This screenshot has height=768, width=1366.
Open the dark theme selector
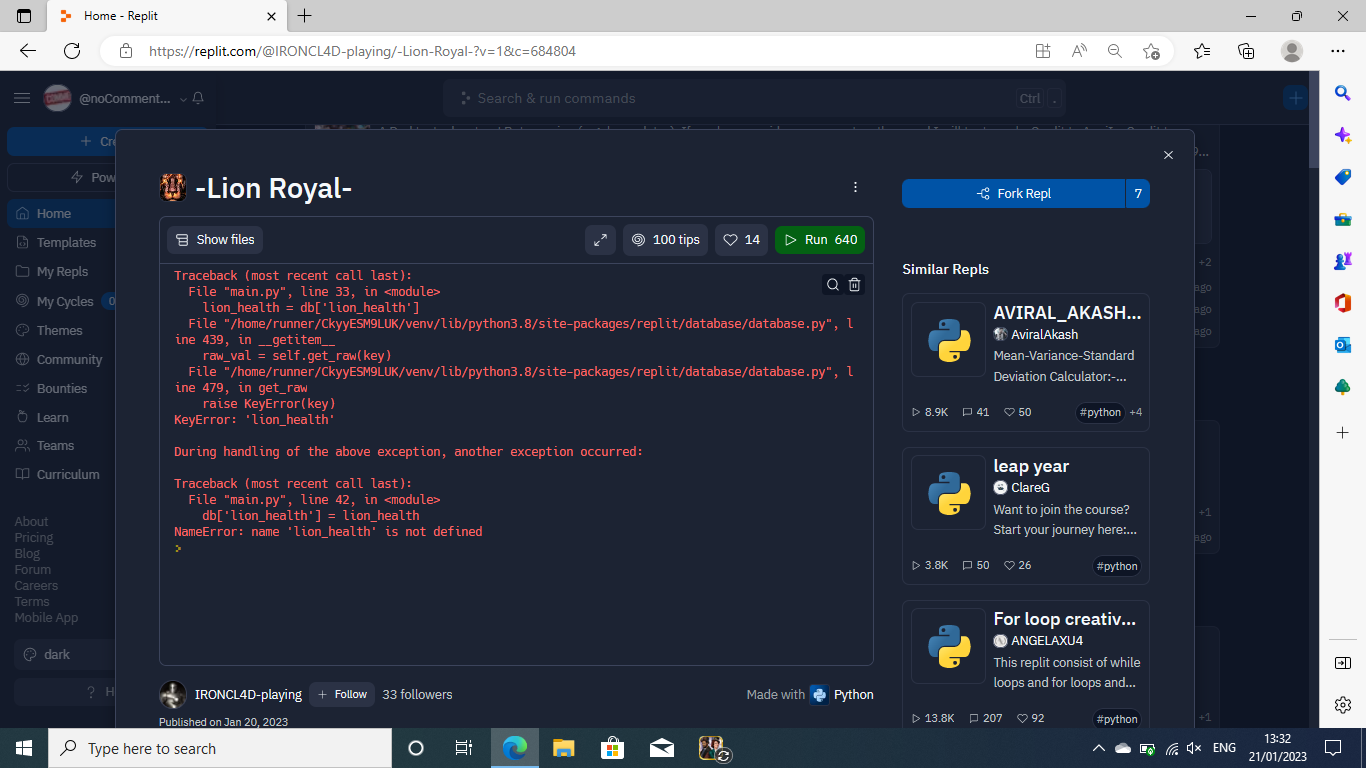click(65, 654)
